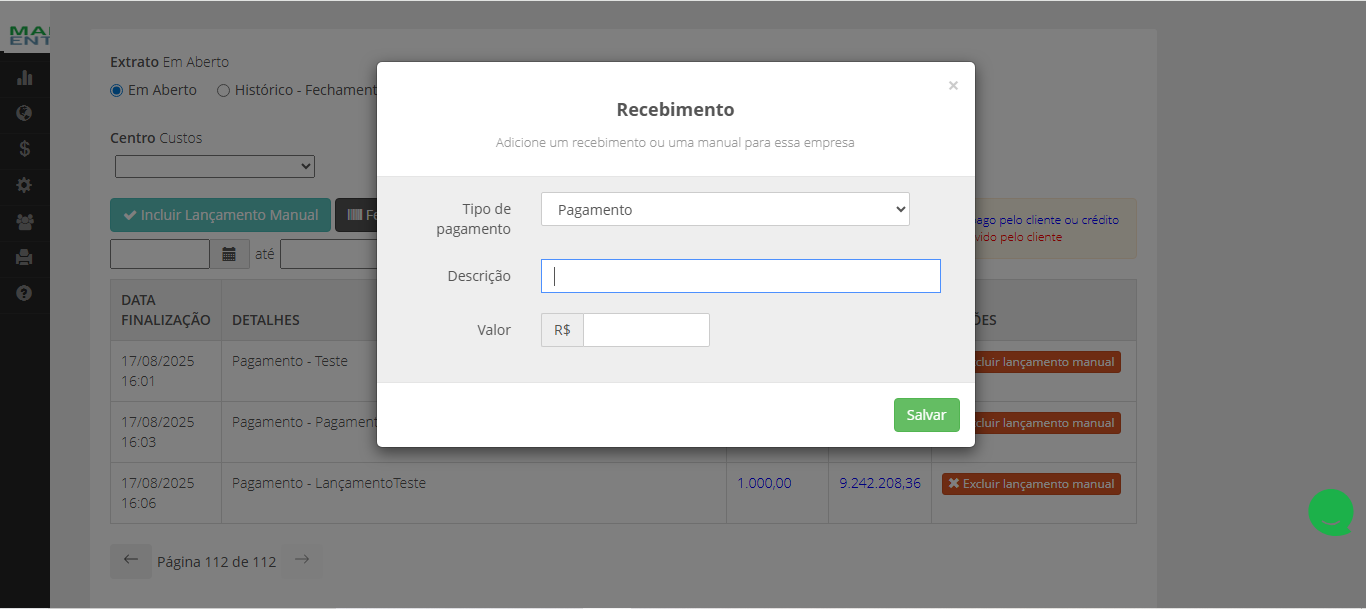Select the 'Histórico - Fechamento' radio option
The image size is (1366, 609).
(223, 90)
